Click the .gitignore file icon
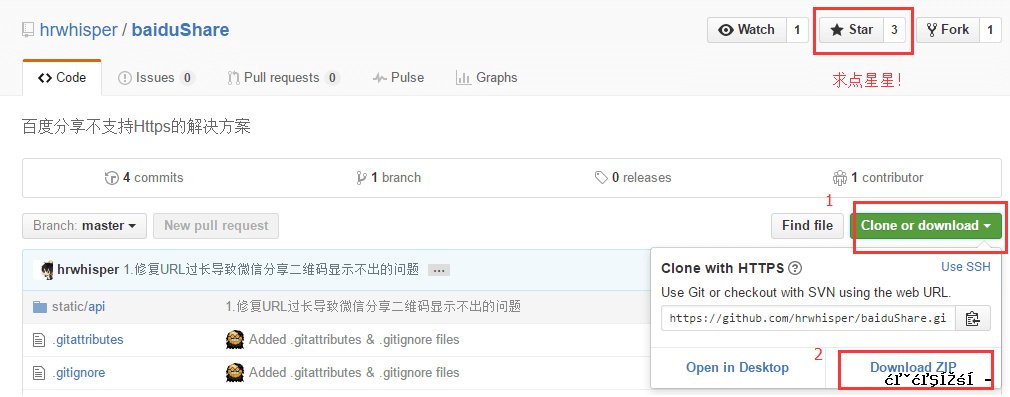Screen dimensions: 1010x397 (39, 373)
